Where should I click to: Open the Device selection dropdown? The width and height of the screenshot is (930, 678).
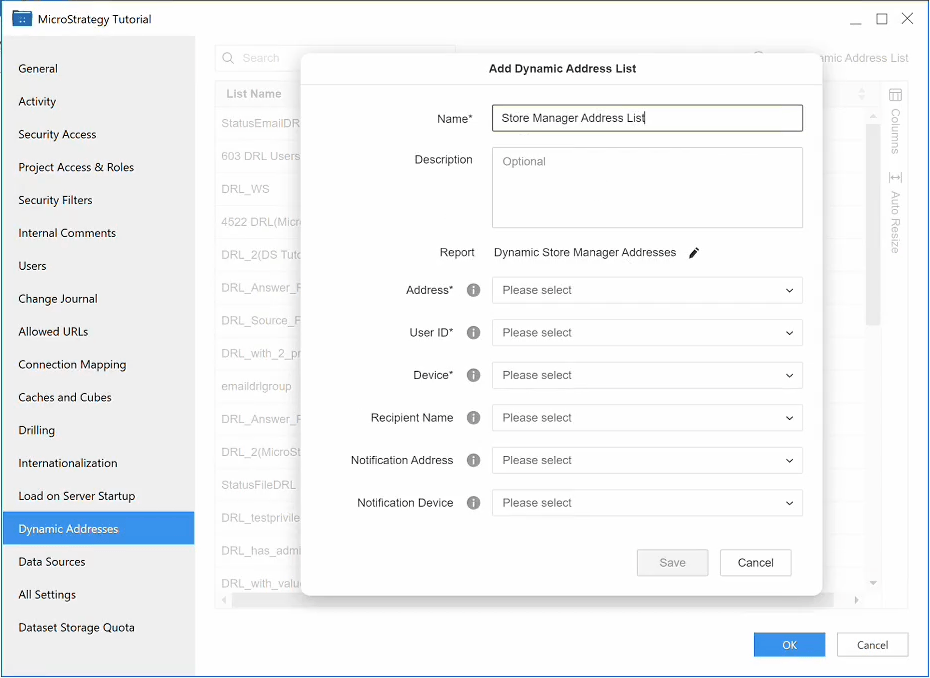pyautogui.click(x=647, y=376)
